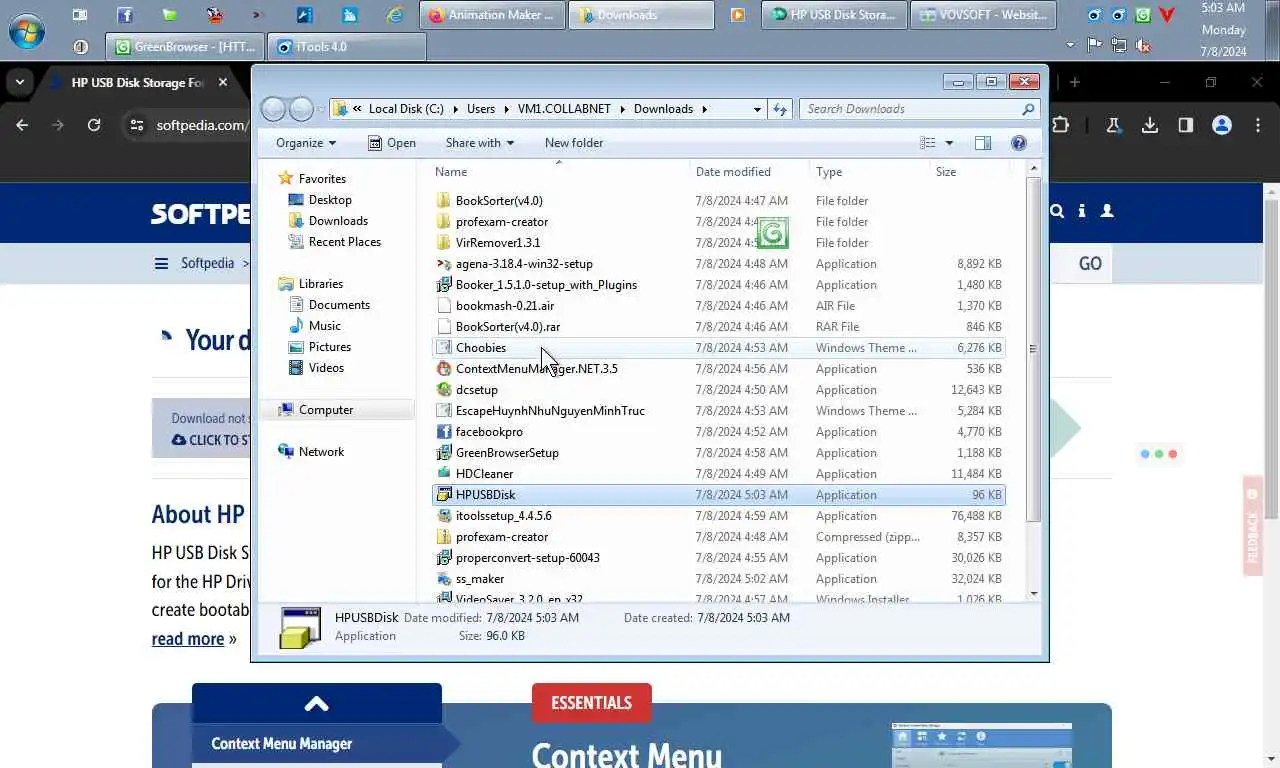Click the red ESSENTIALS badge
The image size is (1280, 768).
591,702
